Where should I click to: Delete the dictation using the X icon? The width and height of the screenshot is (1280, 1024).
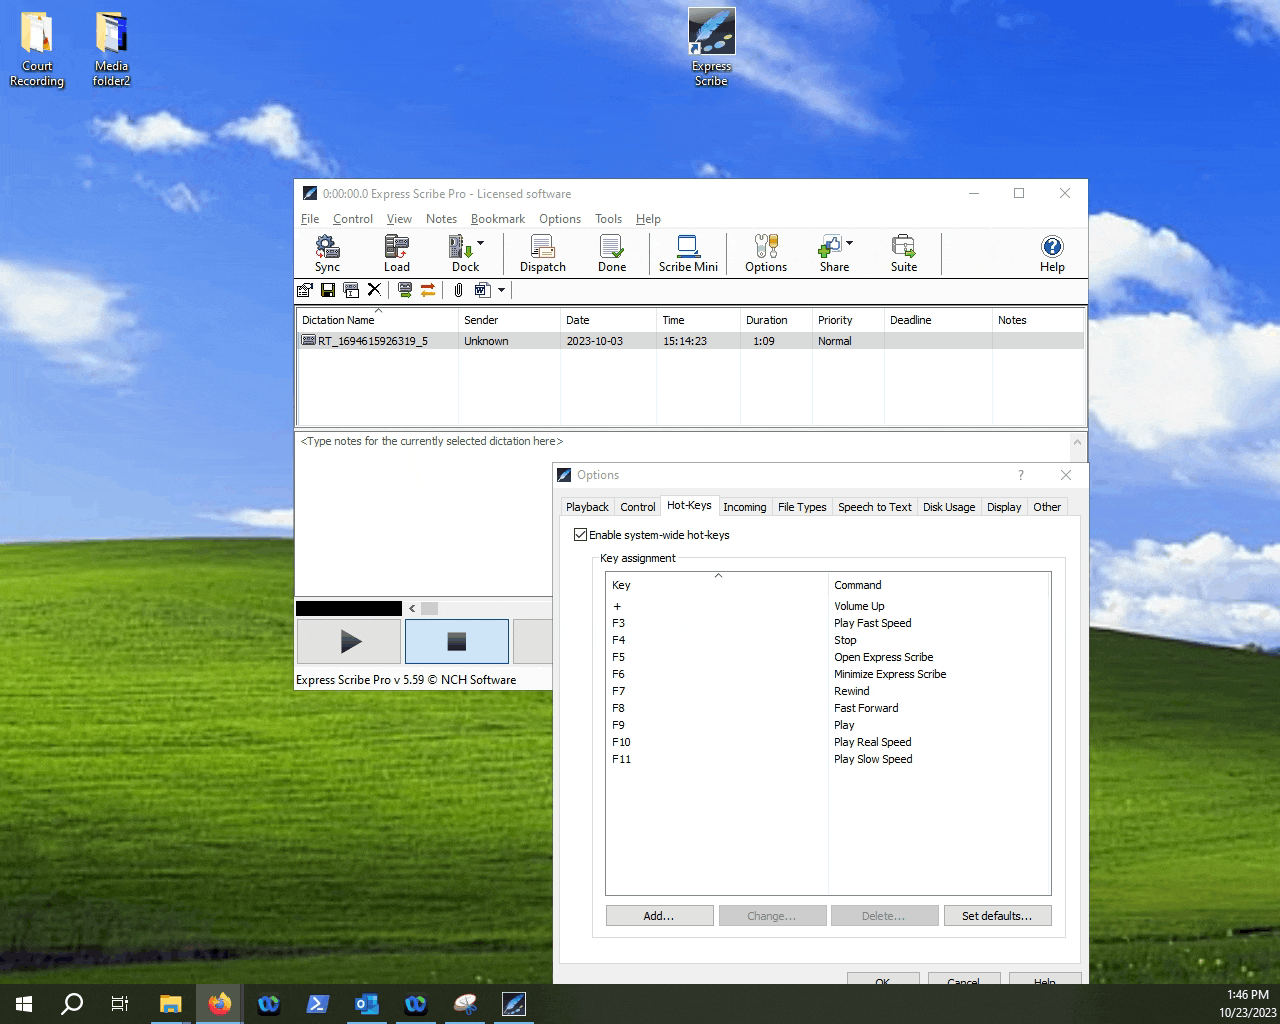click(374, 290)
